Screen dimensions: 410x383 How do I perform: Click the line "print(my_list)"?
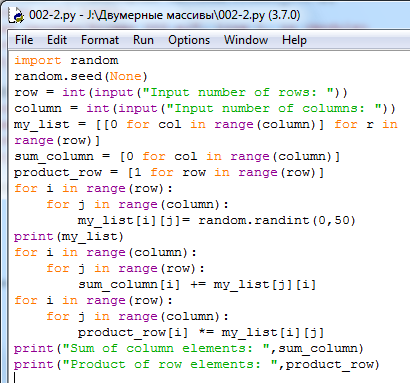tap(69, 236)
